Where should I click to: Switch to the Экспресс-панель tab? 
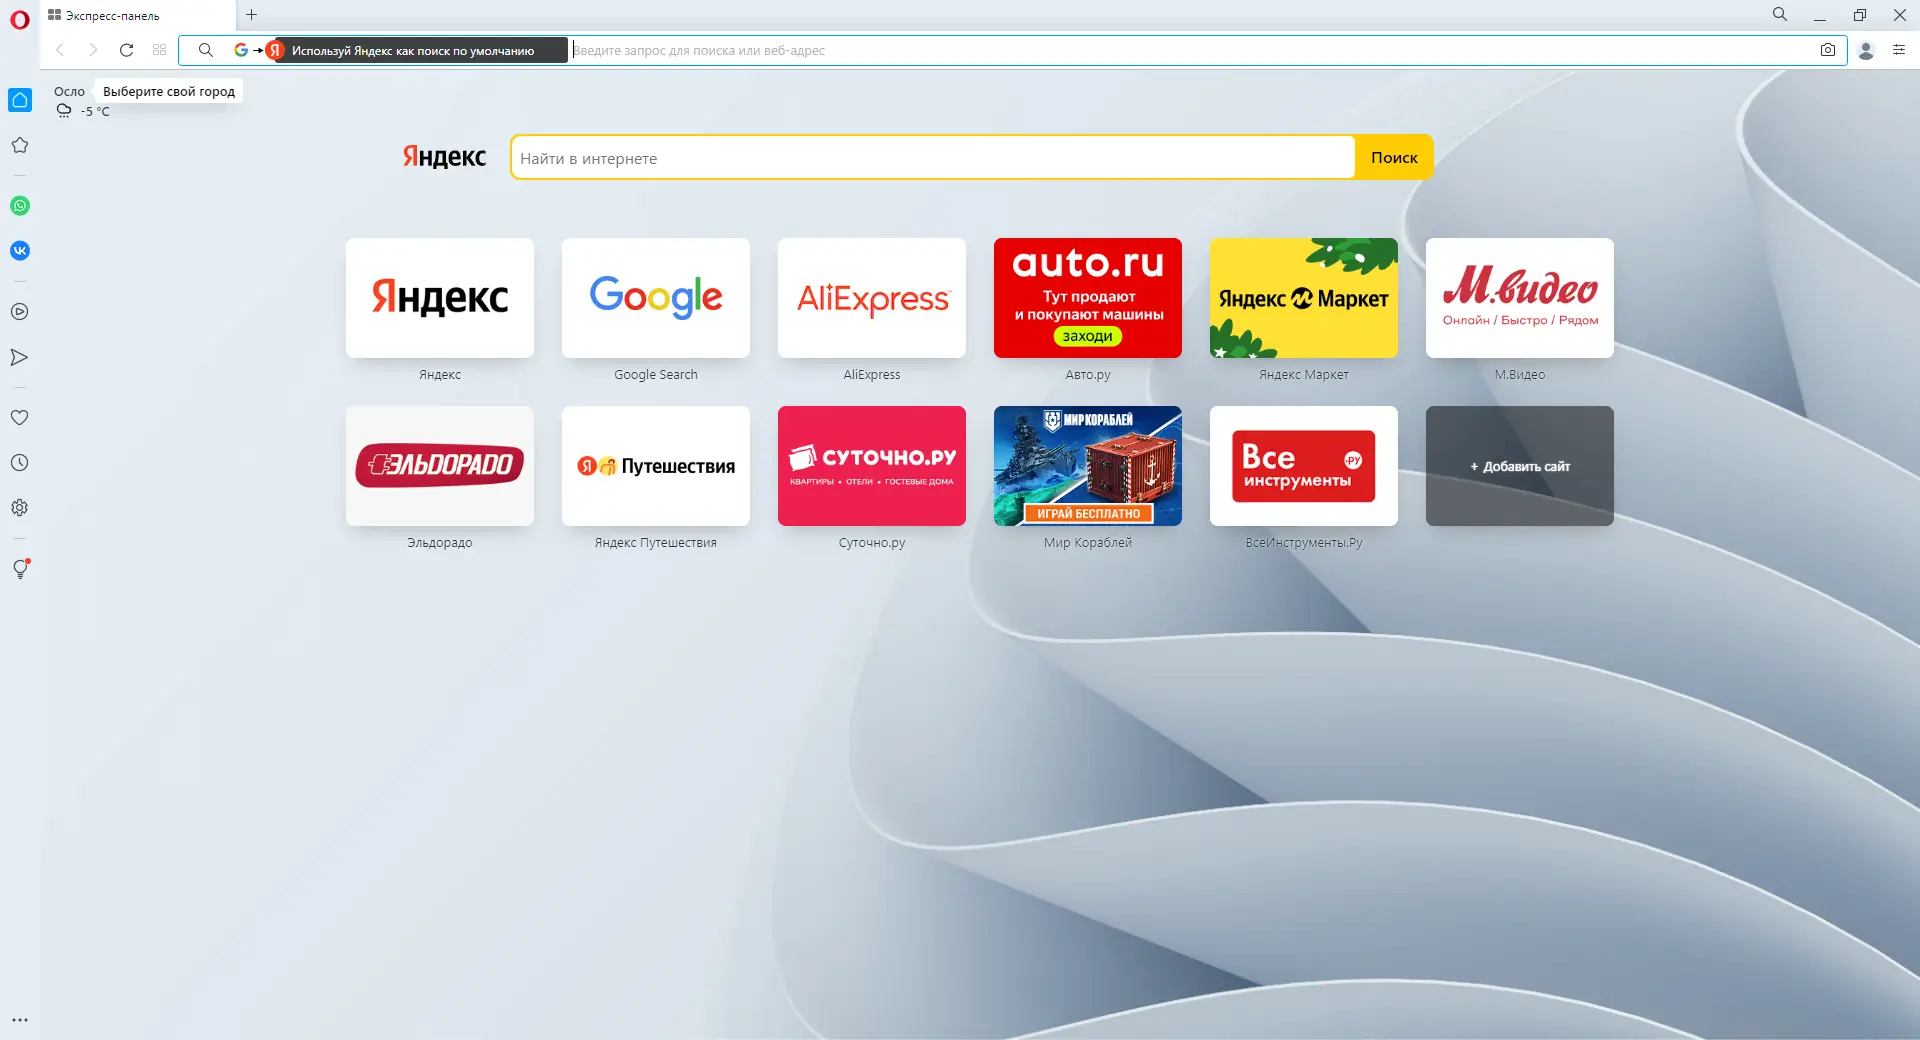point(137,16)
